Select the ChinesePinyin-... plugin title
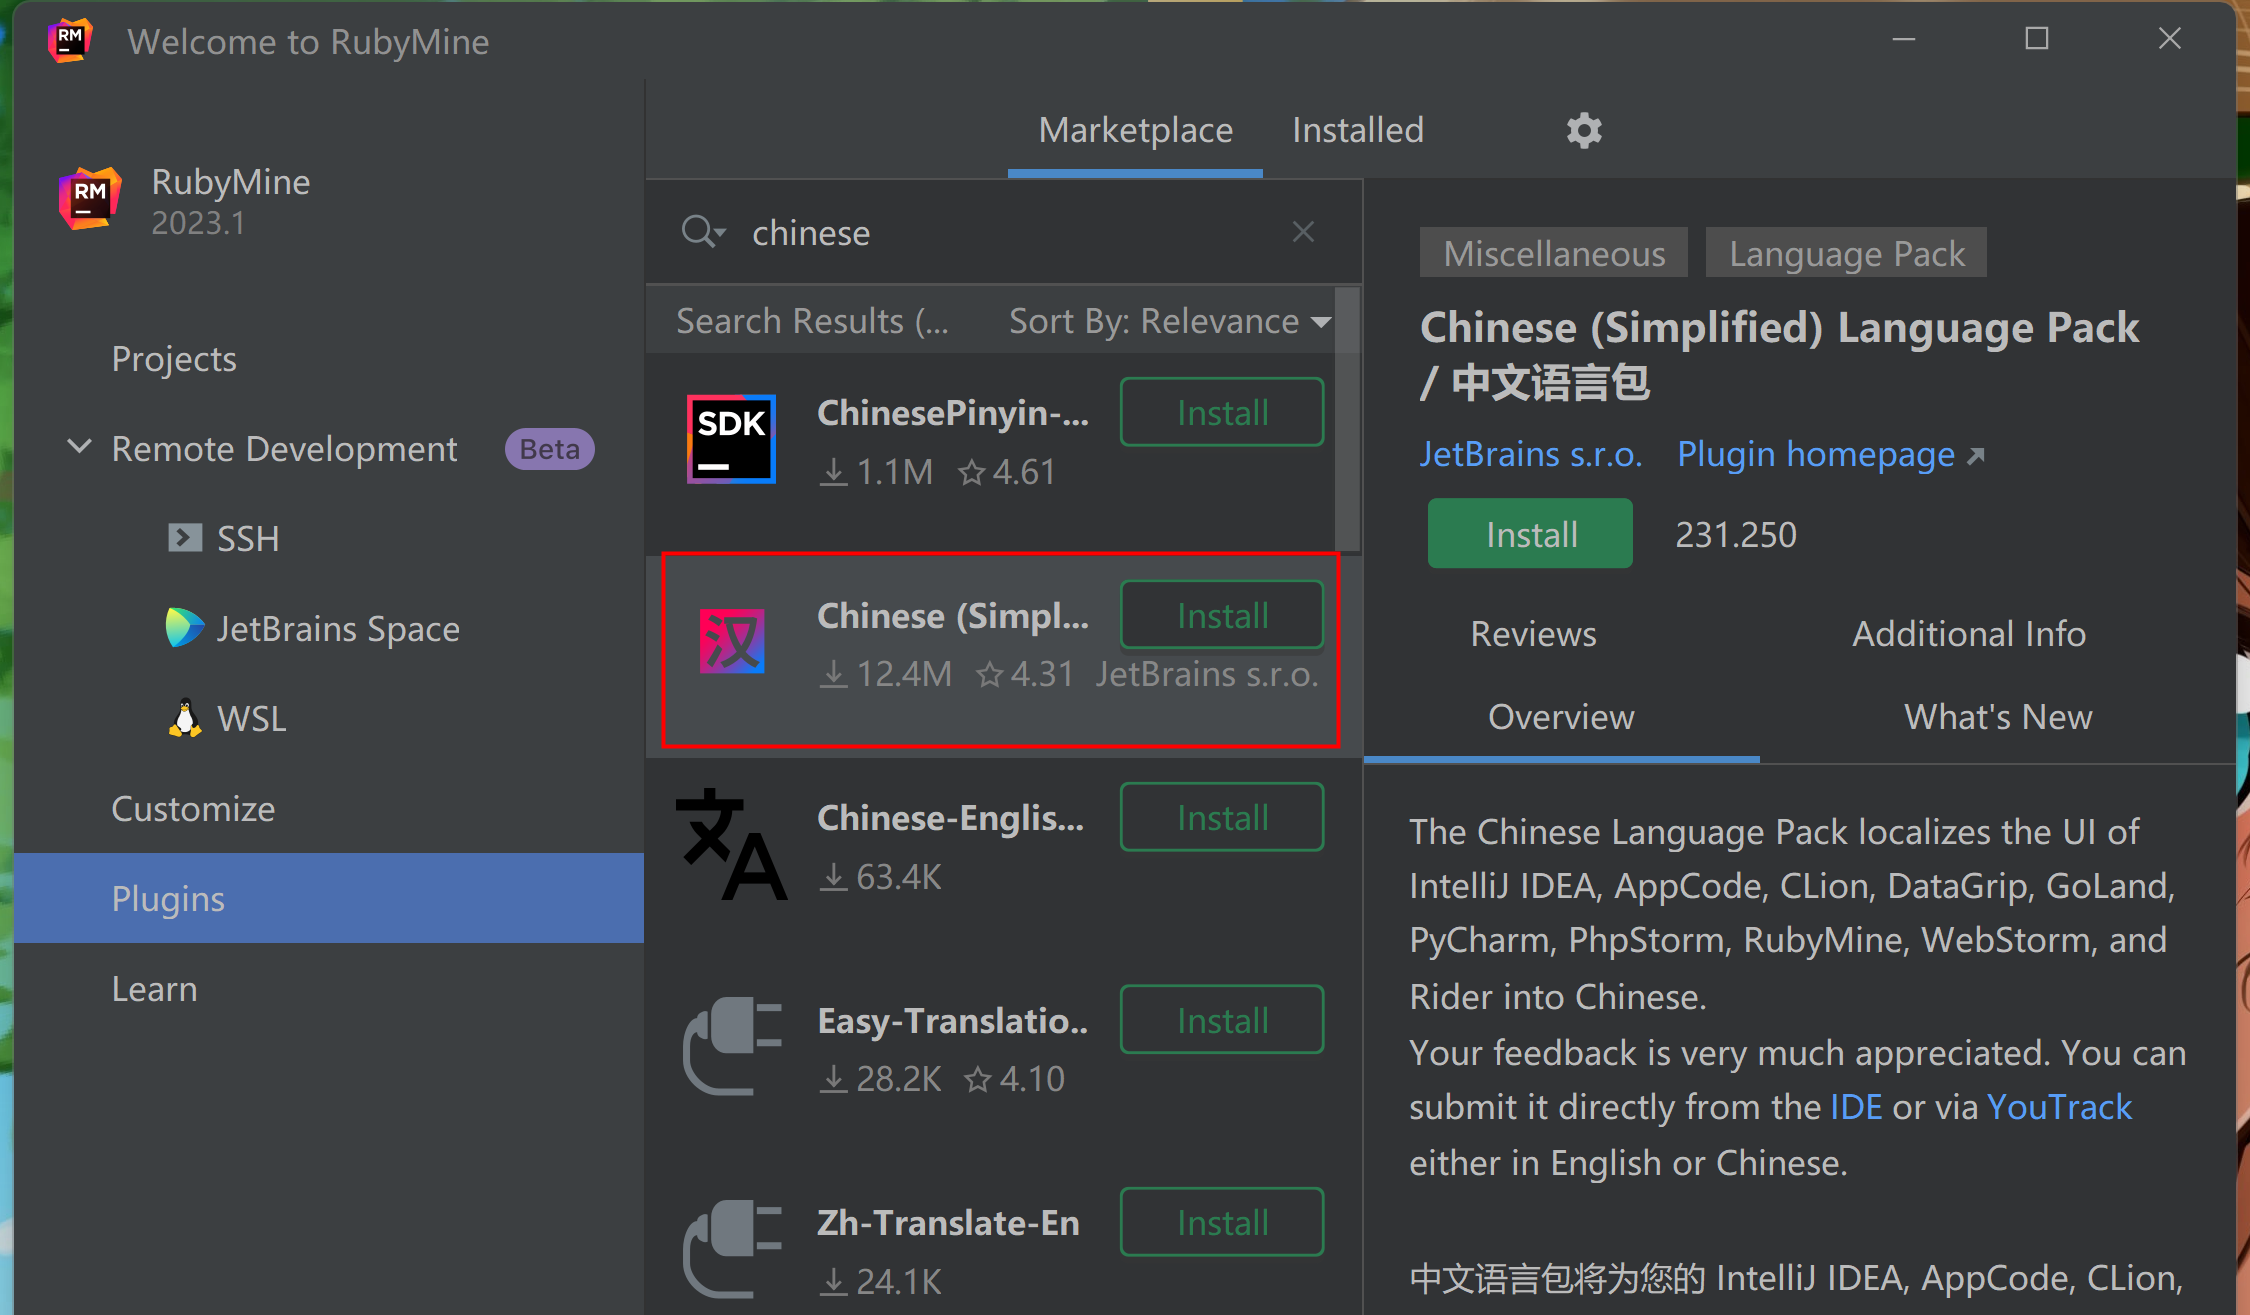This screenshot has height=1315, width=2250. pyautogui.click(x=953, y=412)
